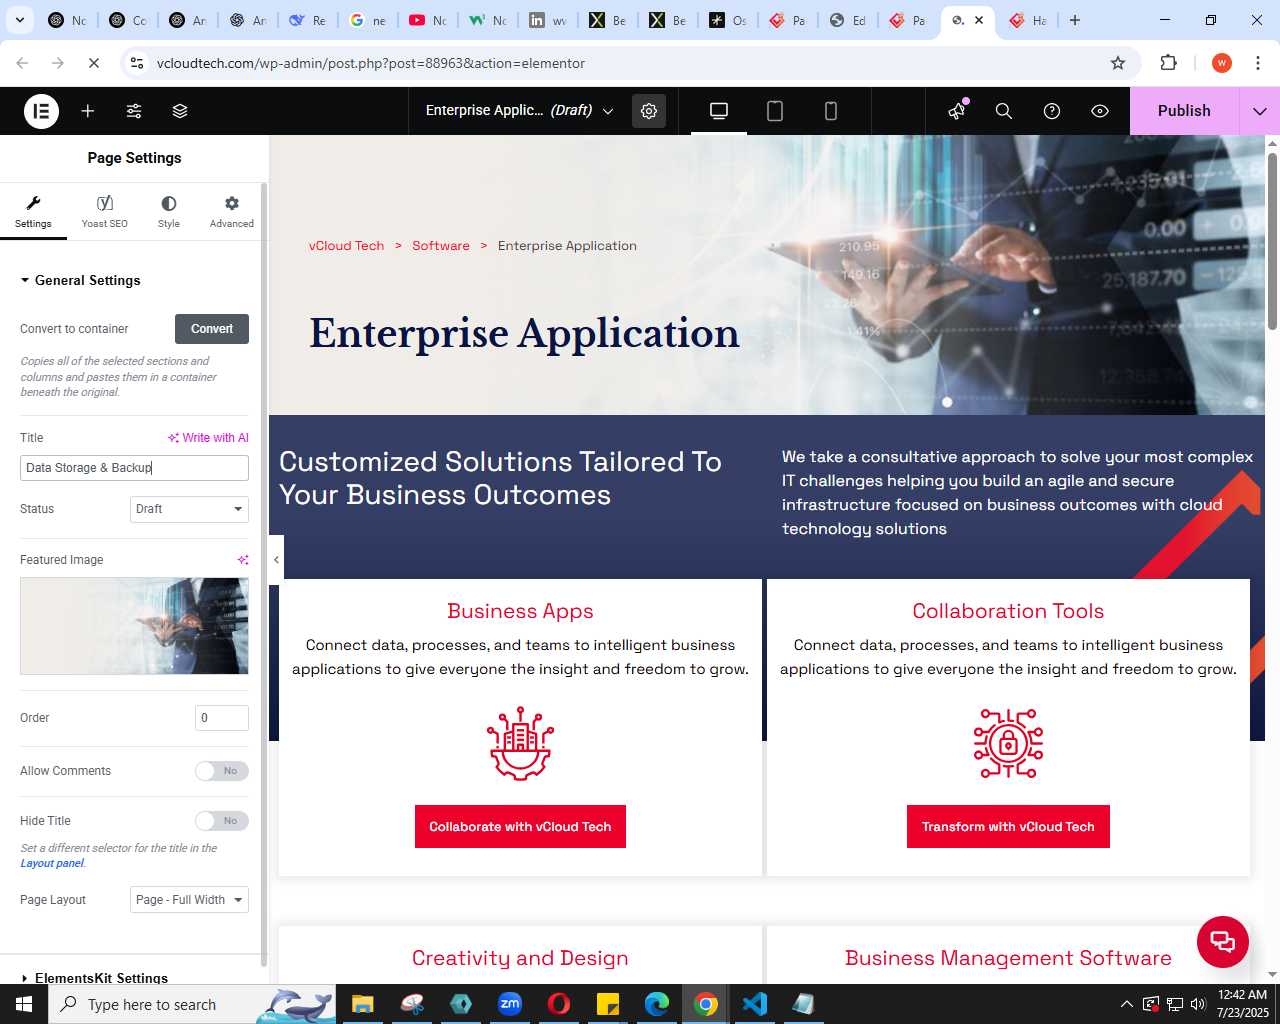The height and width of the screenshot is (1024, 1280).
Task: Open Visual Studio Code from taskbar
Action: [755, 1004]
